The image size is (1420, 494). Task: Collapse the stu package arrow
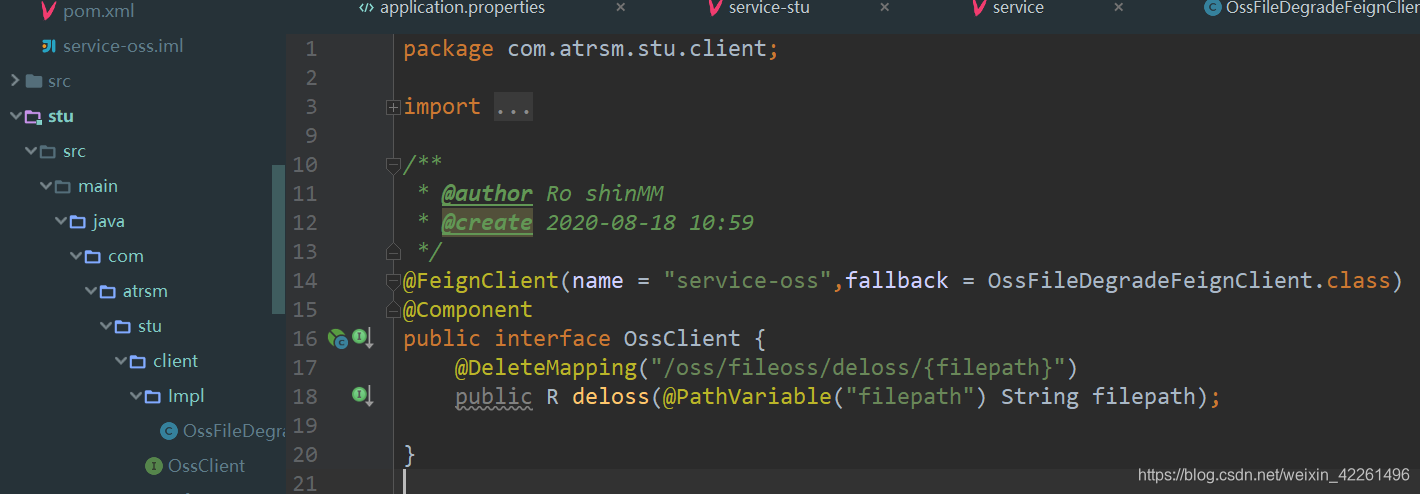point(106,326)
